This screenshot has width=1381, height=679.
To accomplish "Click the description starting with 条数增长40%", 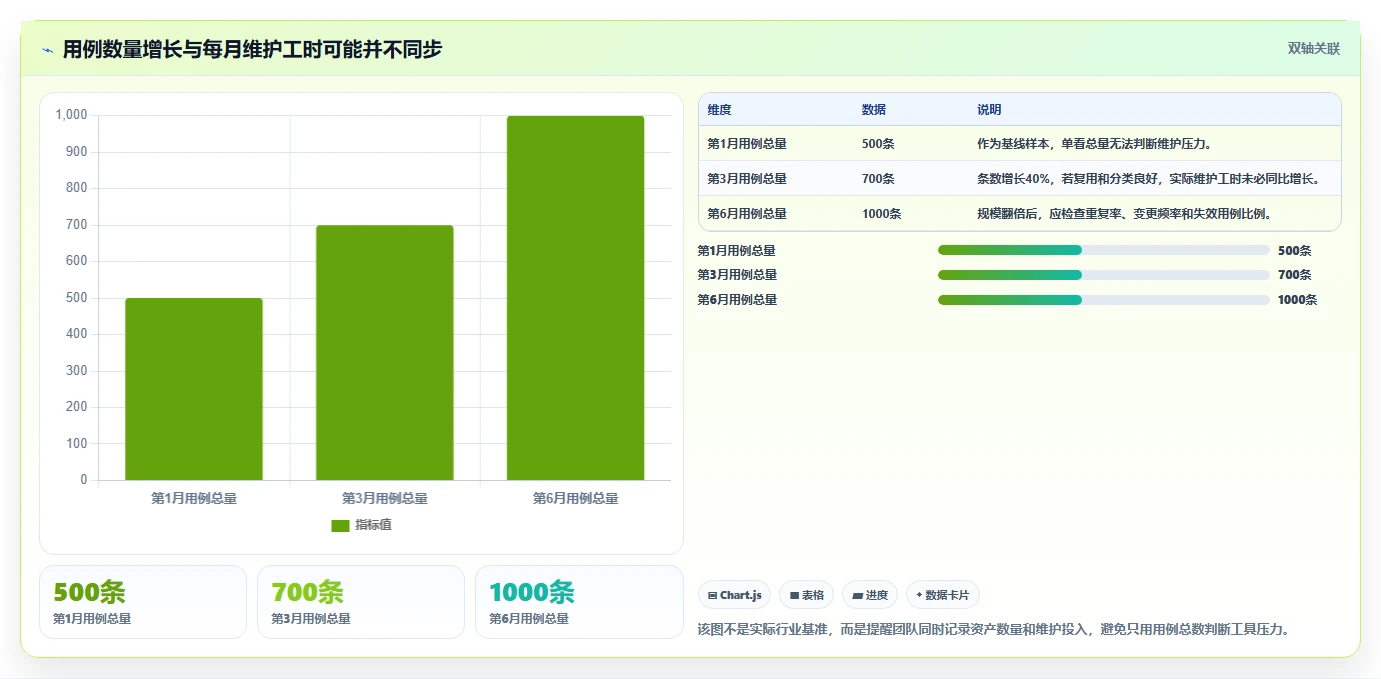I will [1149, 179].
